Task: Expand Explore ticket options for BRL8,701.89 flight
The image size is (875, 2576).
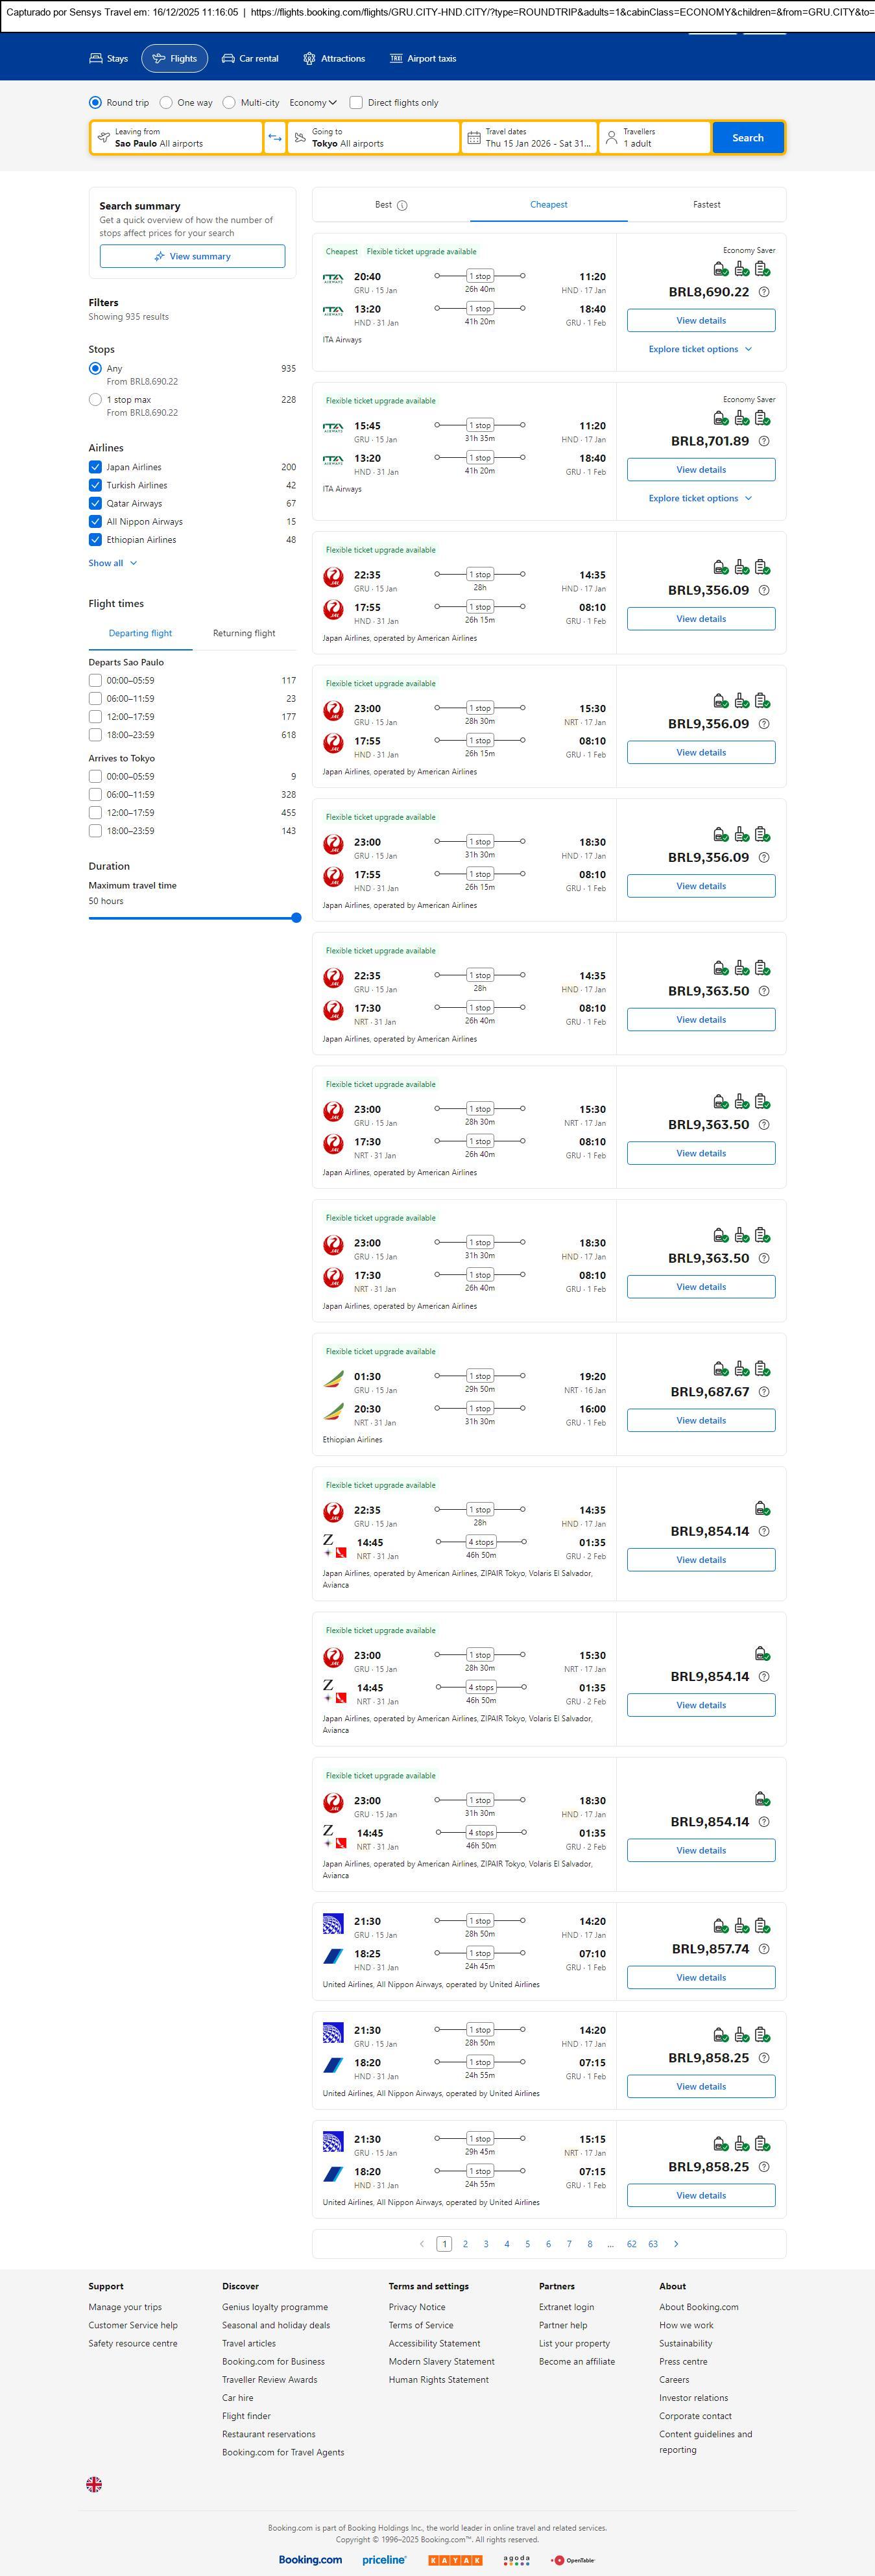Action: point(700,498)
